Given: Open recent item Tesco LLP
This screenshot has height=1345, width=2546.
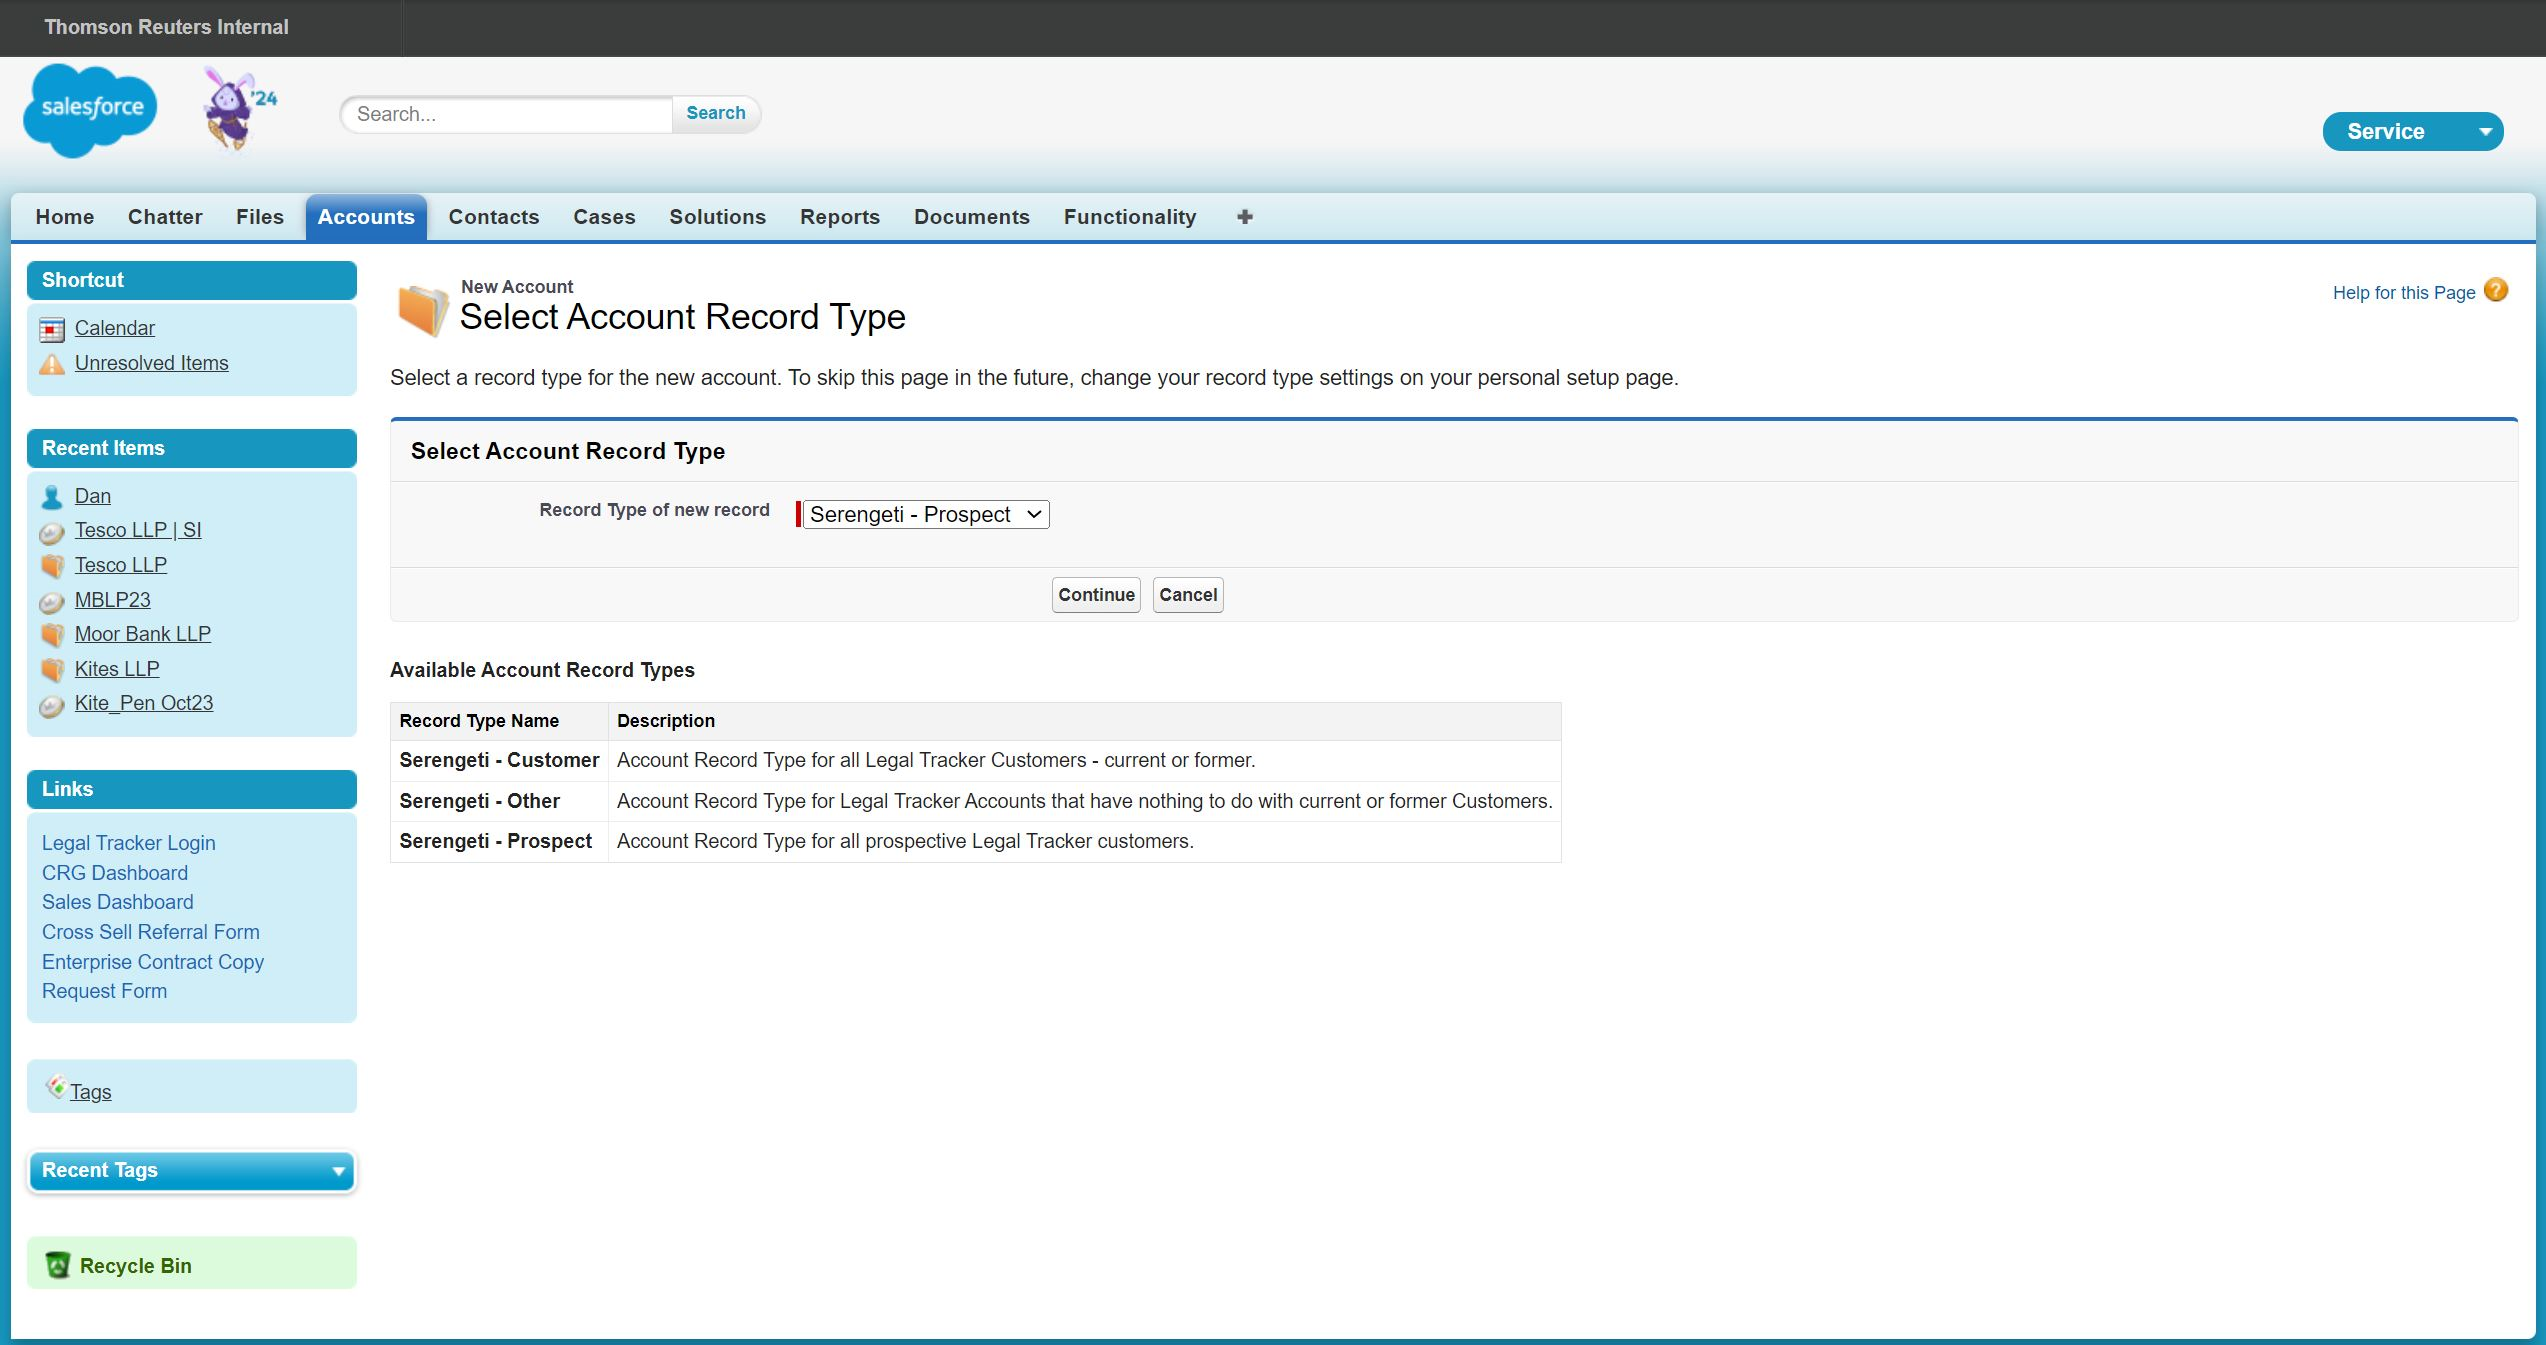Looking at the screenshot, I should pos(121,565).
